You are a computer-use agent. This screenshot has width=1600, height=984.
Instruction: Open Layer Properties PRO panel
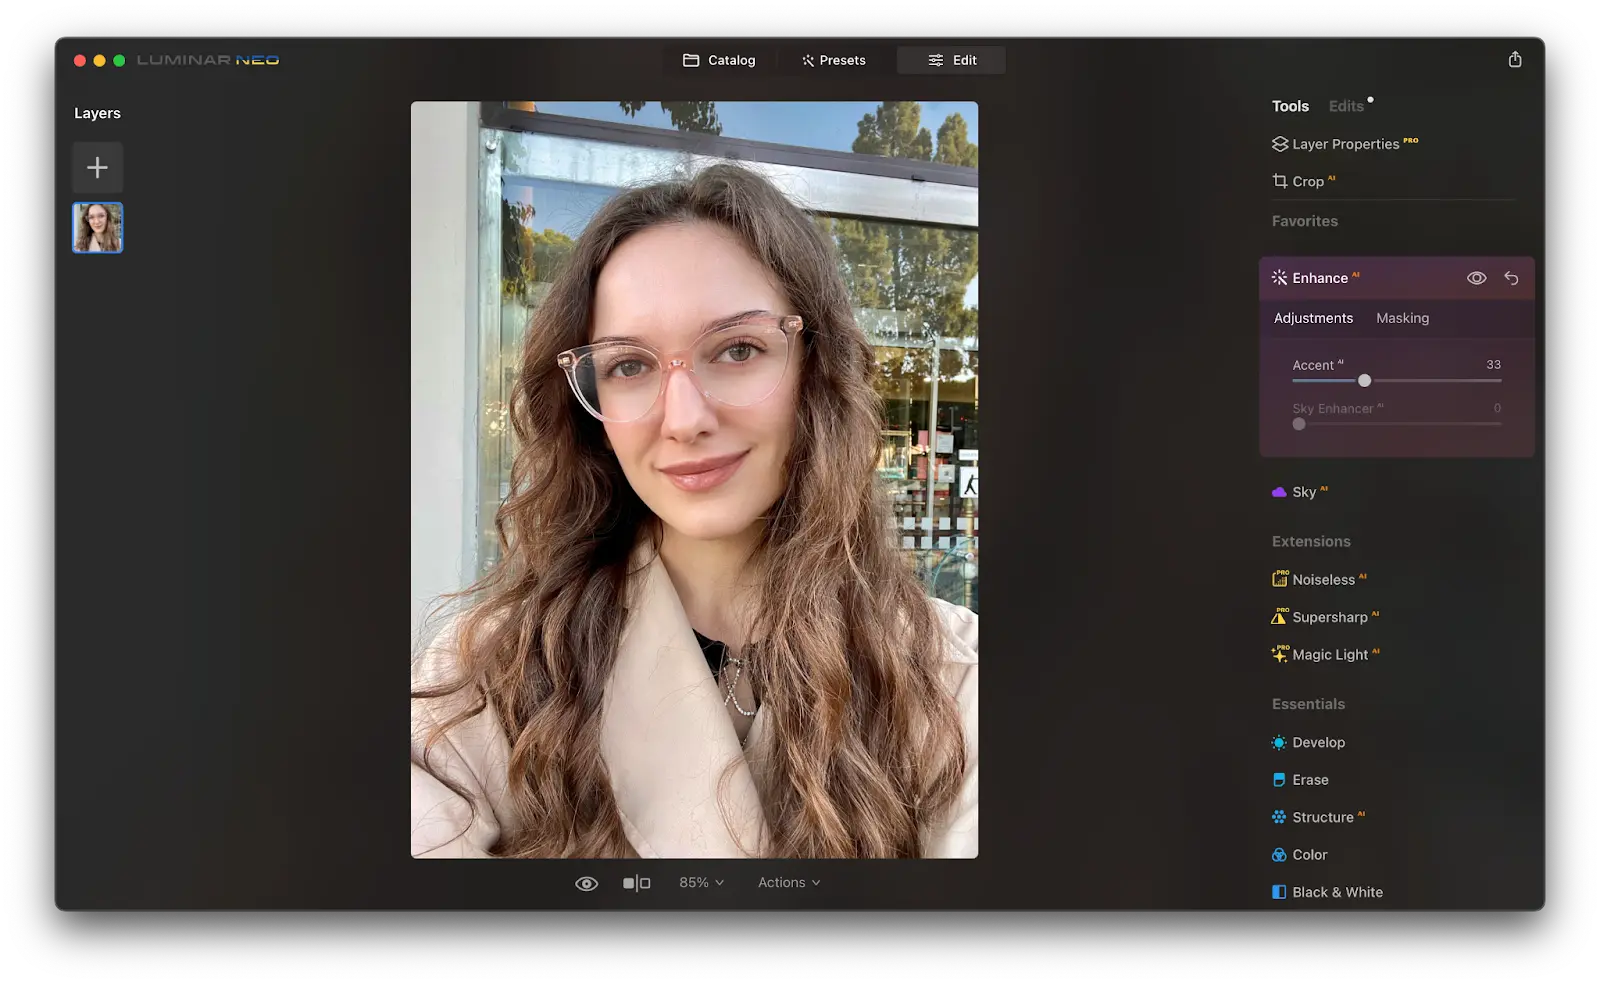pos(1346,143)
